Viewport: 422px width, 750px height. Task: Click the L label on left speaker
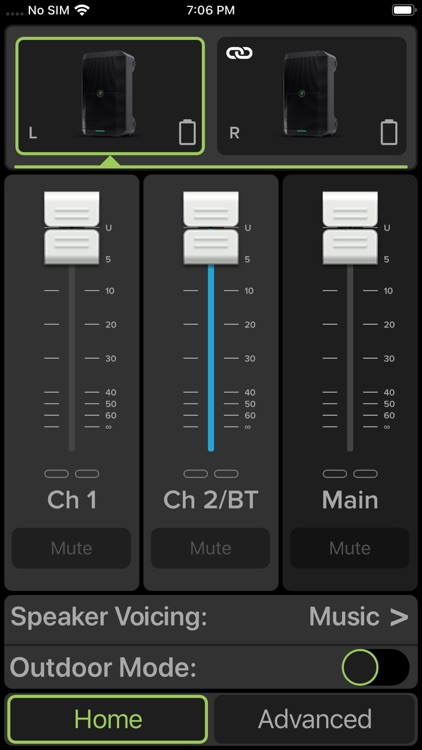33,133
